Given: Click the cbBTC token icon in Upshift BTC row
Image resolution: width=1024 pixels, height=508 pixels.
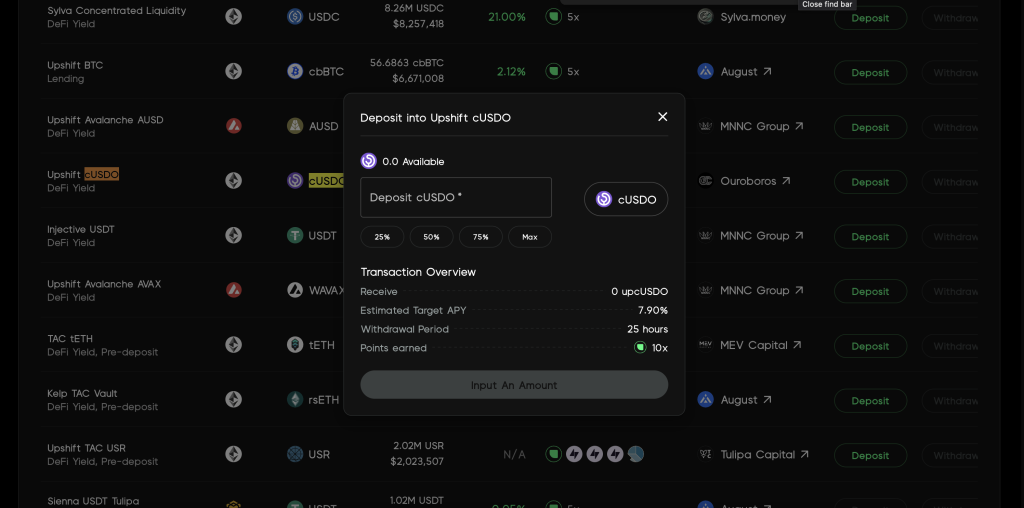Looking at the screenshot, I should point(295,72).
